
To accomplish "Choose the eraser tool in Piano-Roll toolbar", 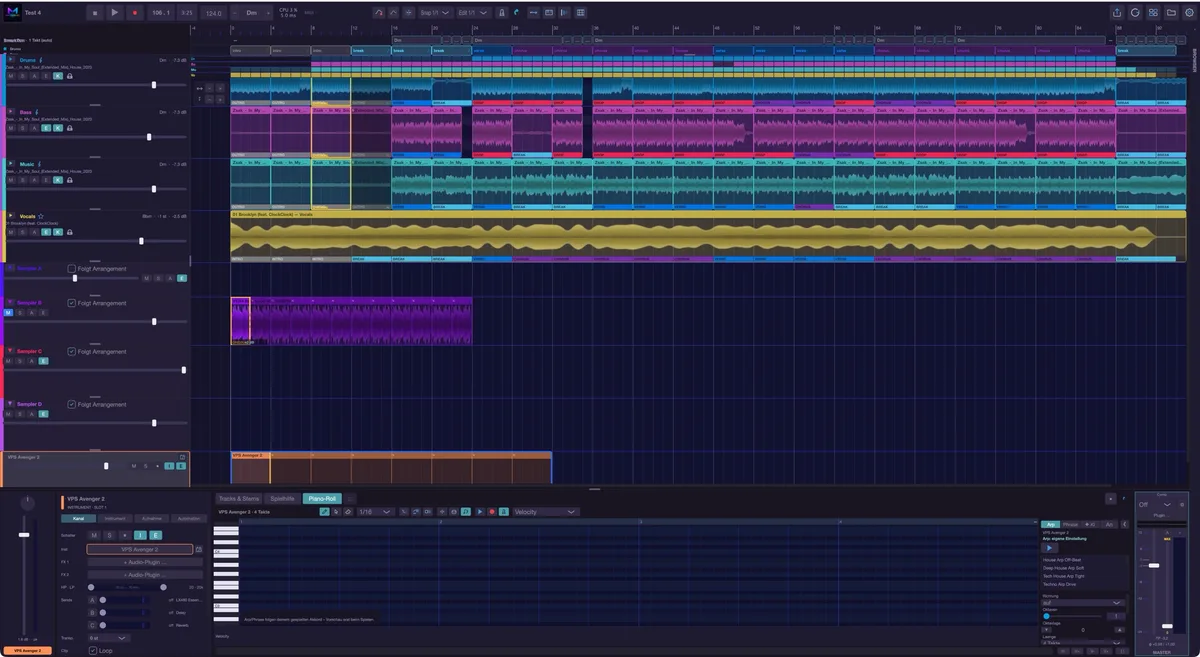I will pos(347,512).
